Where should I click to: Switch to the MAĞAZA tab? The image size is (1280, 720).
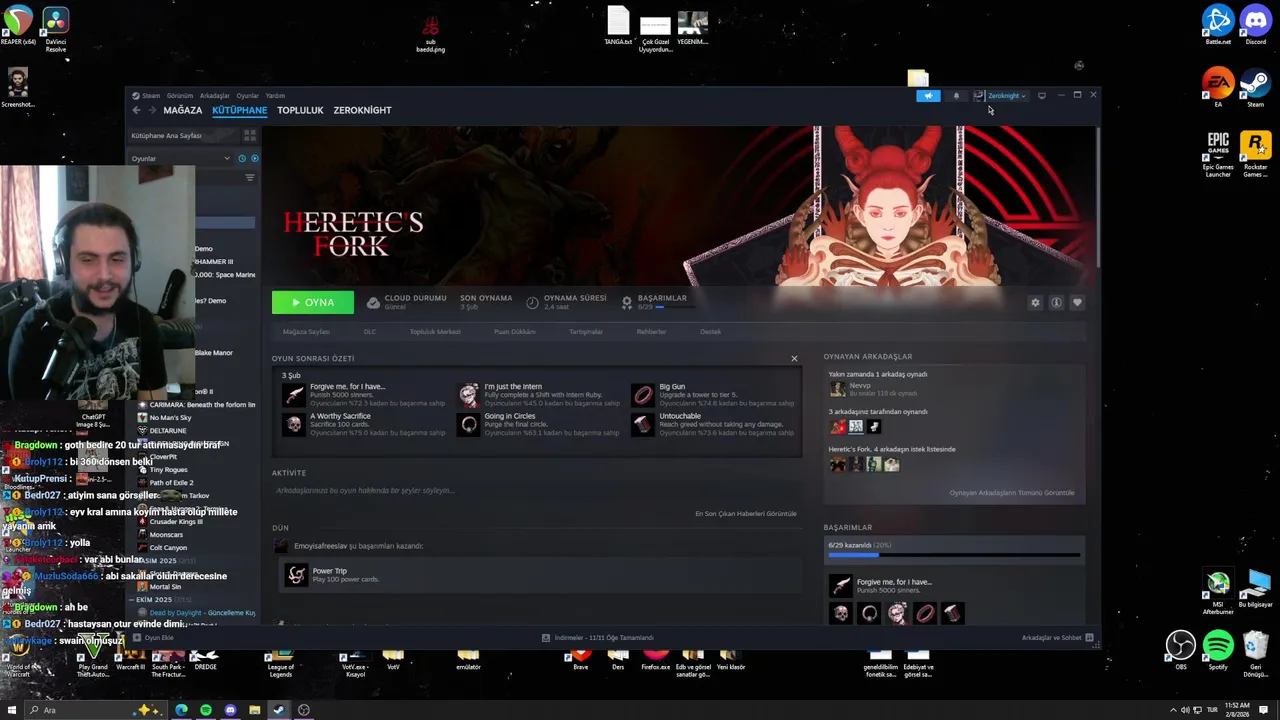pos(183,110)
